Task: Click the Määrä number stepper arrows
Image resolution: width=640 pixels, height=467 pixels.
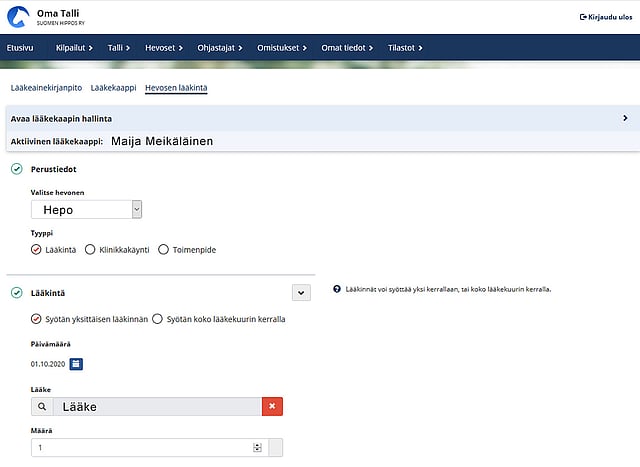Action: (257, 448)
